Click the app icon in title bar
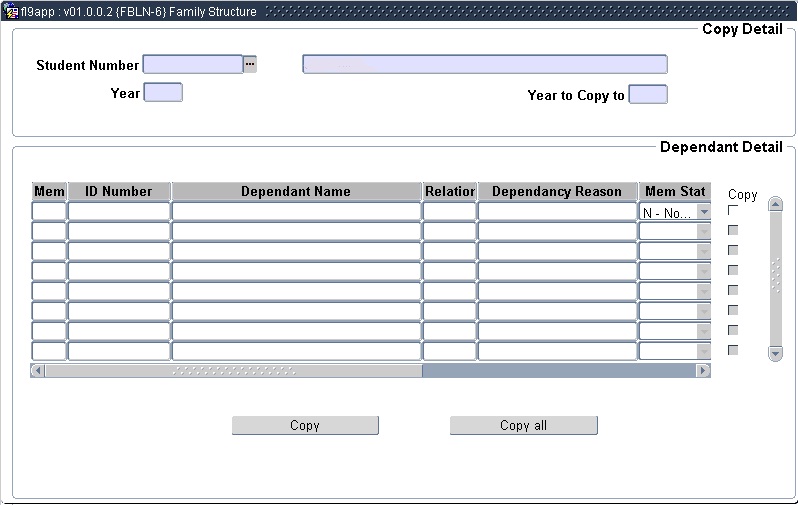 pos(11,12)
